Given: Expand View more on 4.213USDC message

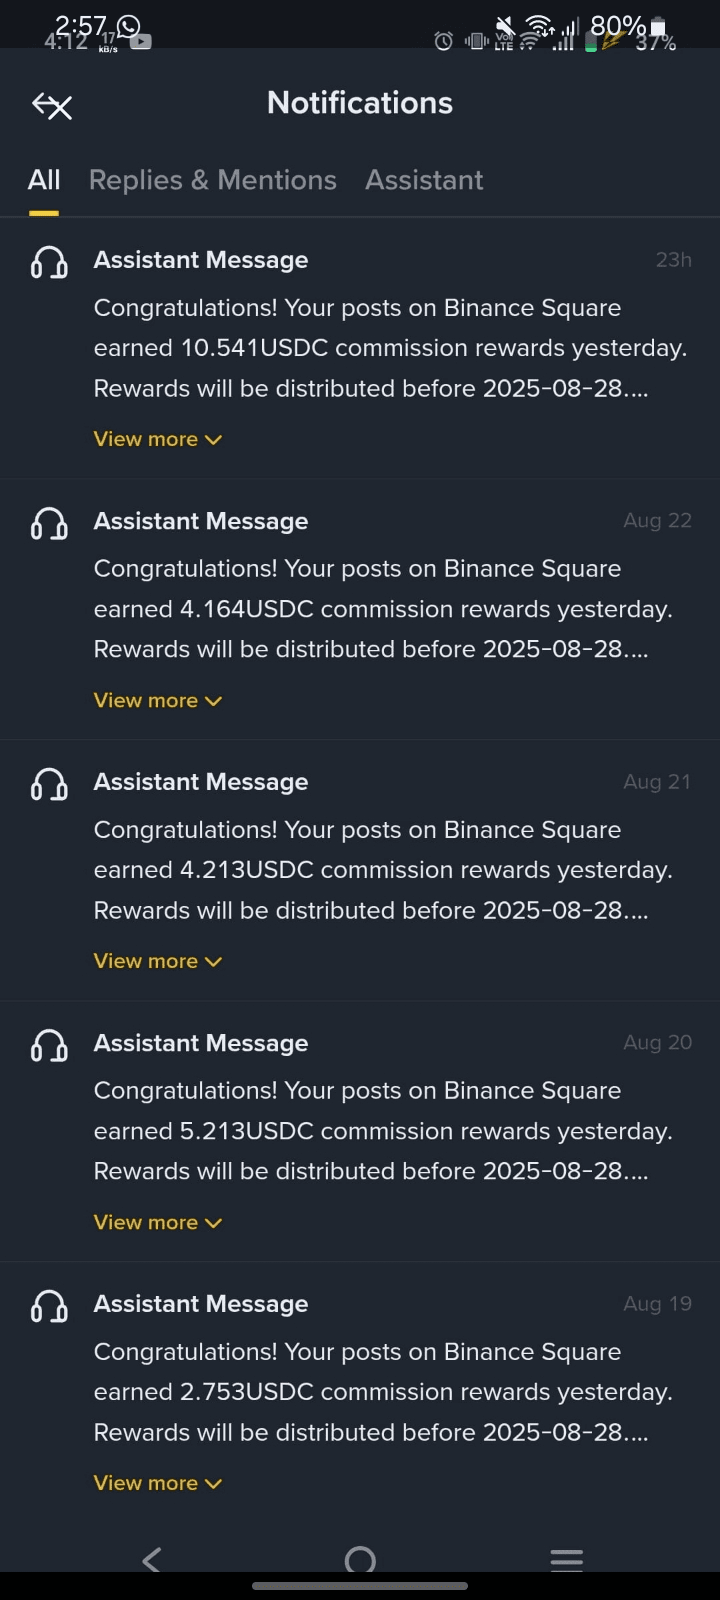Looking at the screenshot, I should click(x=157, y=961).
